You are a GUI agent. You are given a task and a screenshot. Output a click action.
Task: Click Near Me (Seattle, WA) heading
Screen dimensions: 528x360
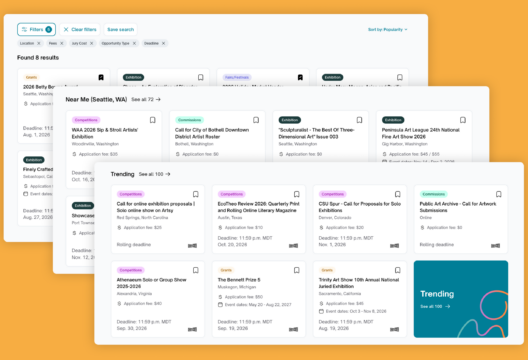click(96, 100)
